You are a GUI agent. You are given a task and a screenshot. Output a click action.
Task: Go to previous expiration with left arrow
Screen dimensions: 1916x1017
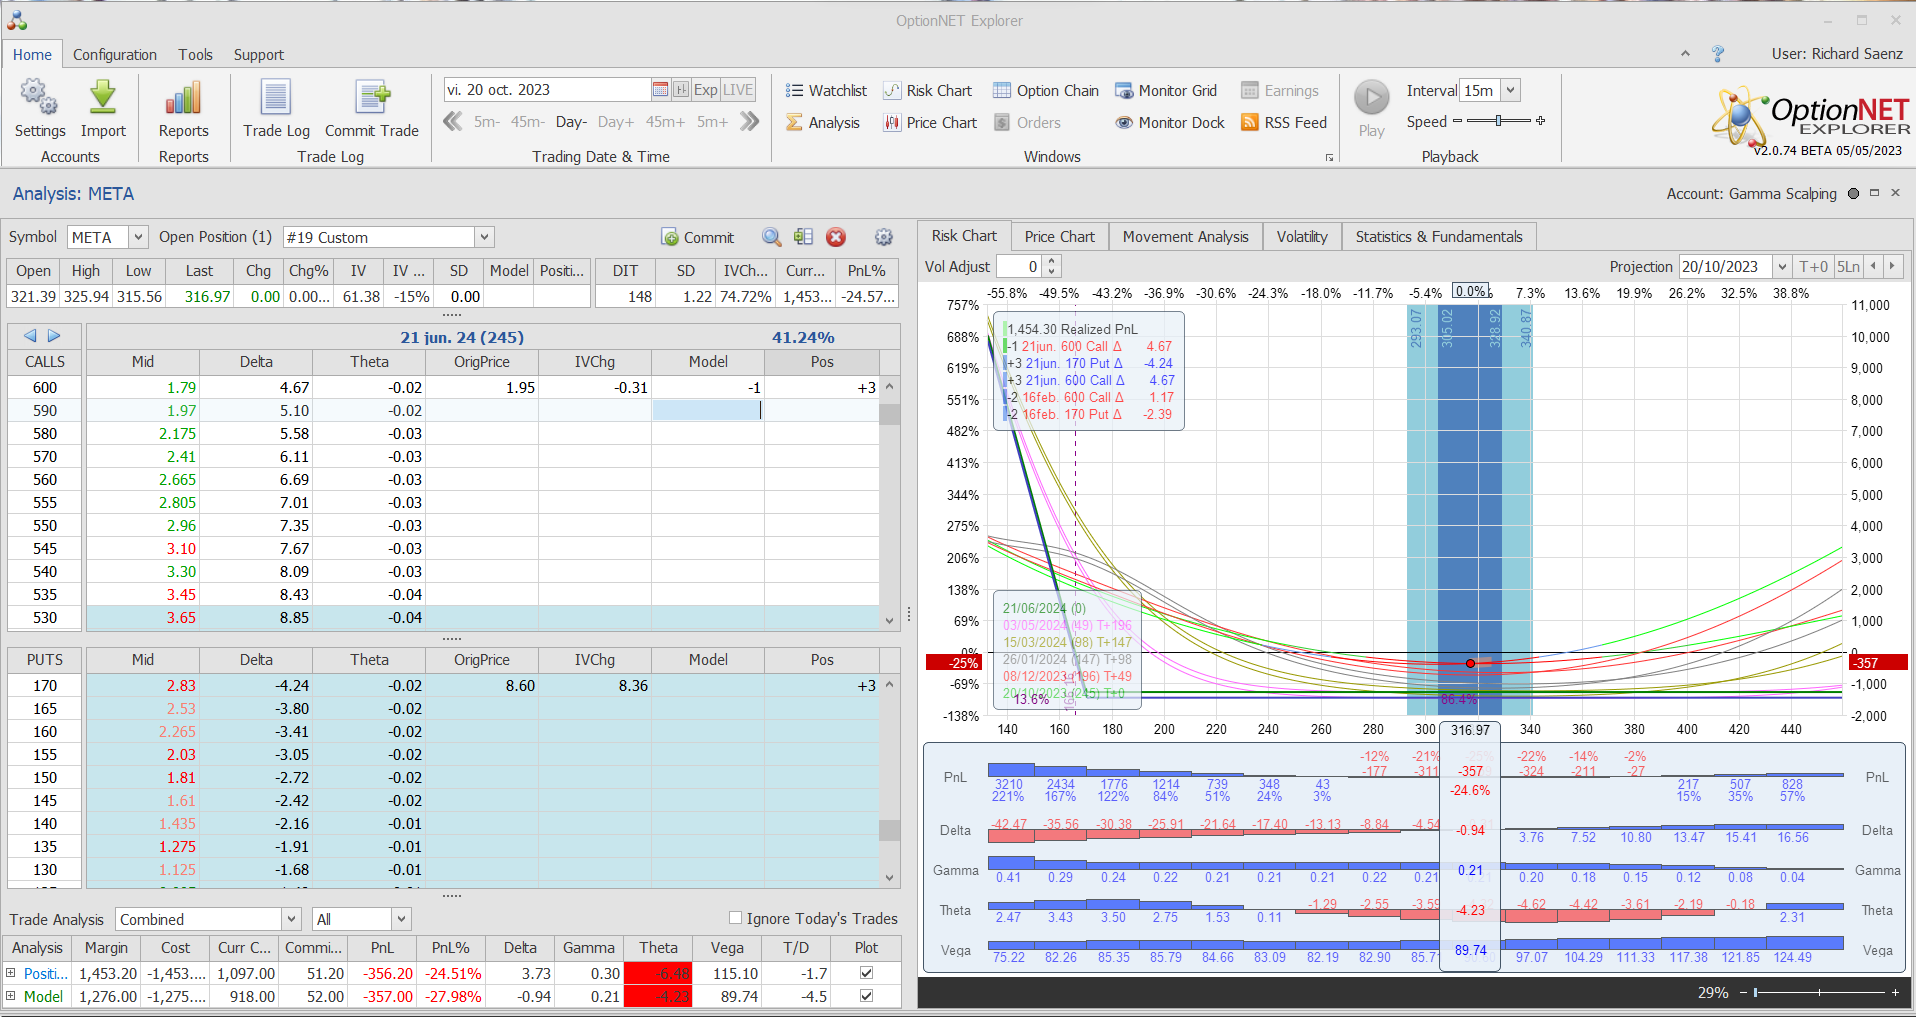[30, 336]
